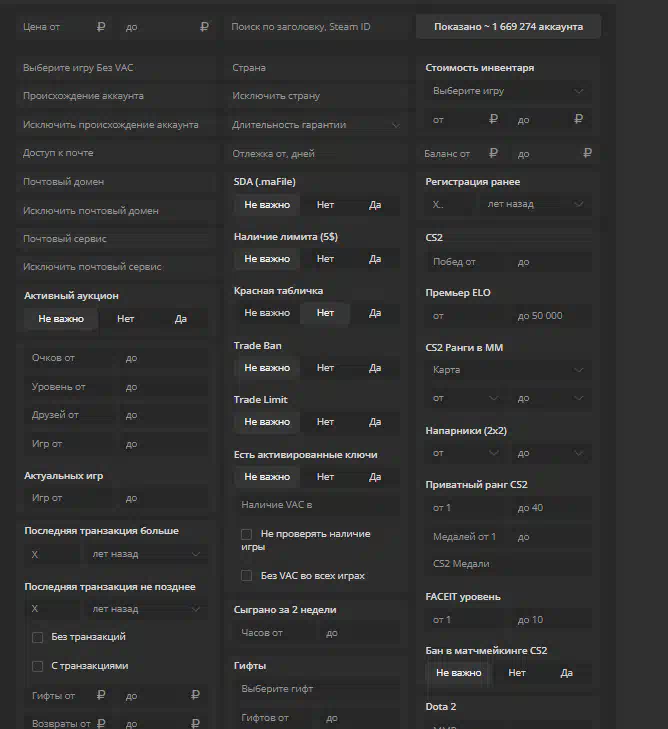Screen dimensions: 668x729
Task: Click the price 'до' ruble field at top
Action: (166, 27)
